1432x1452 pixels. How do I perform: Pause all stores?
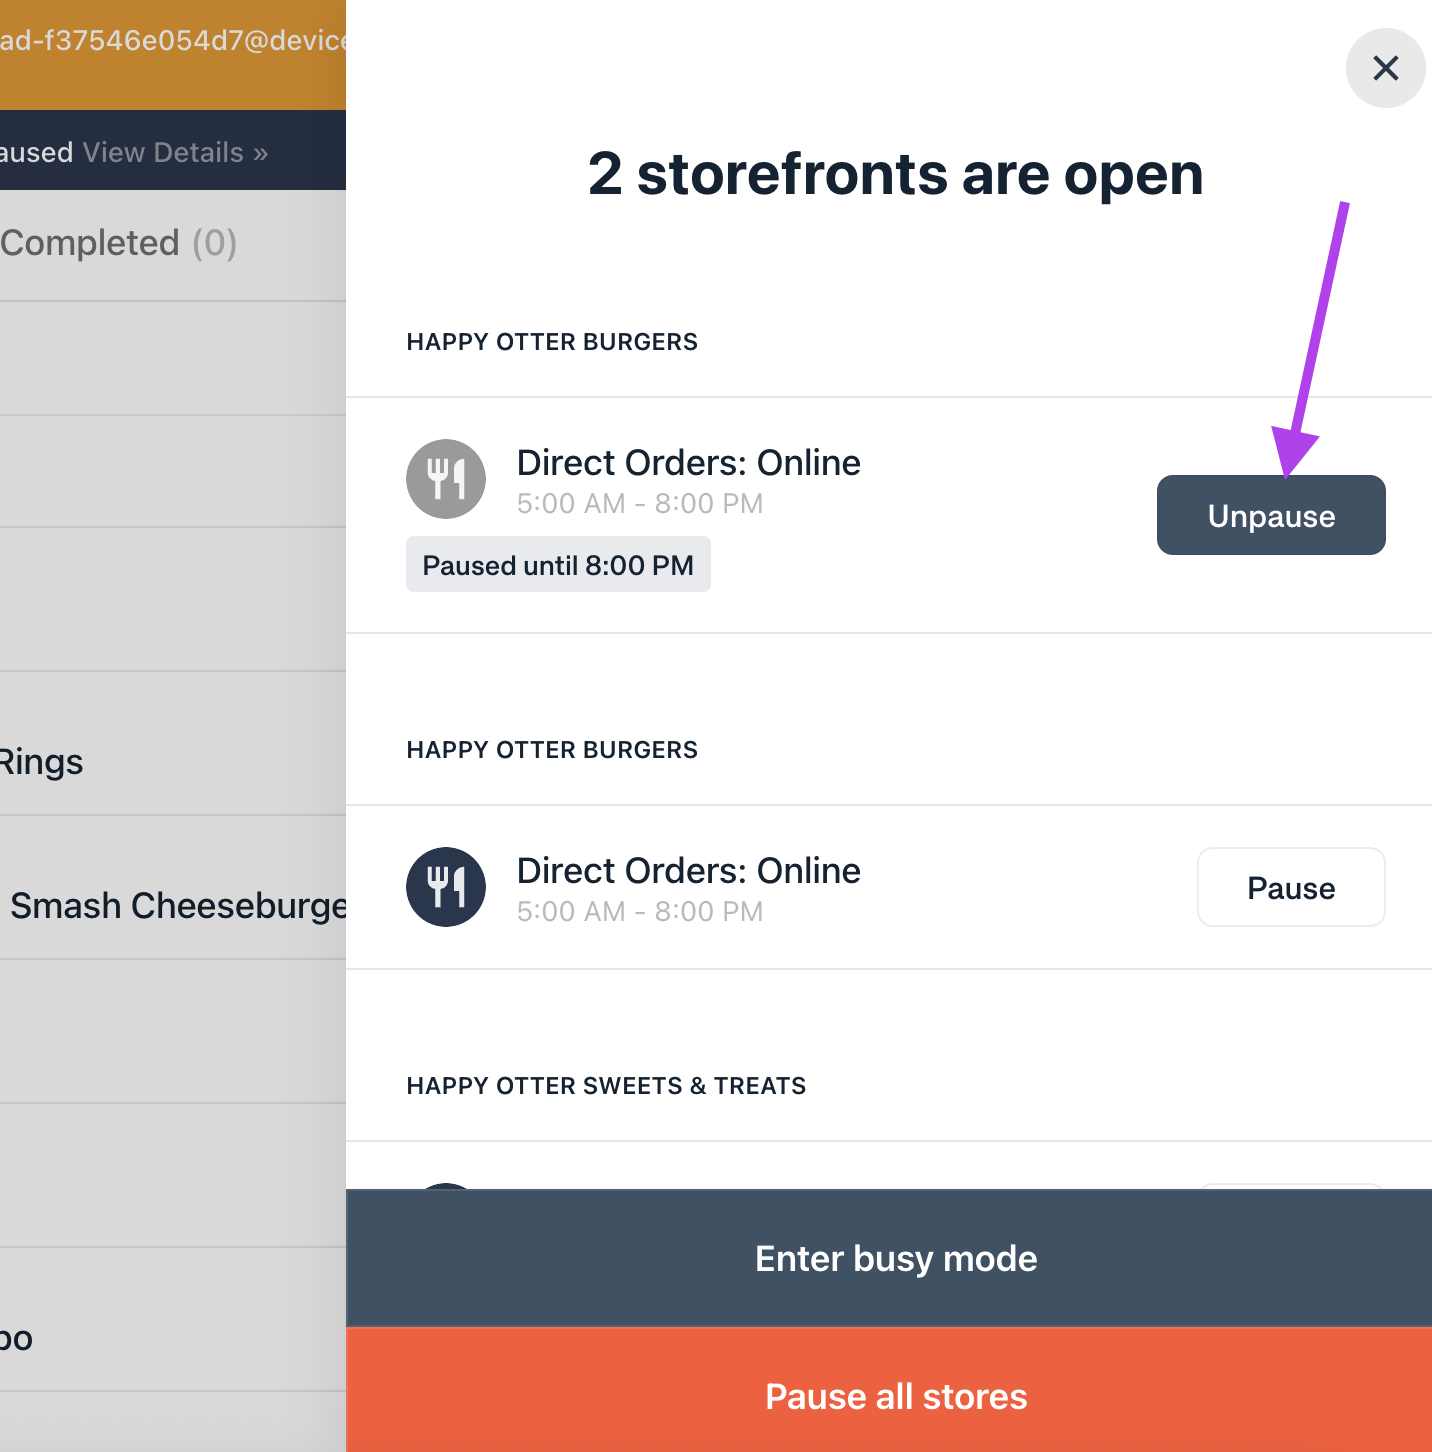pos(896,1396)
